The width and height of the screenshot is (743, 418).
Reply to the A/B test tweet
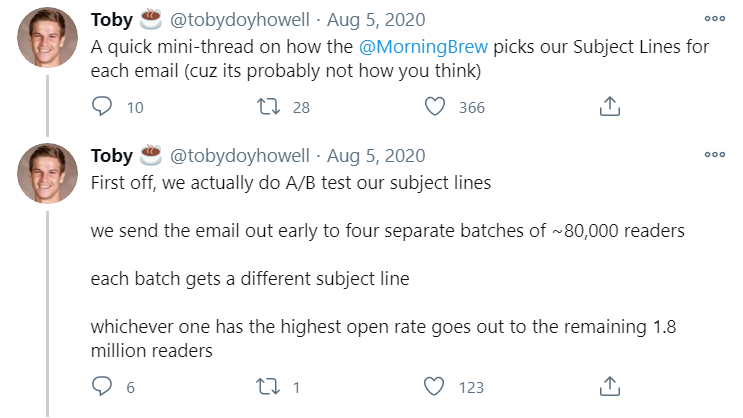pos(103,387)
